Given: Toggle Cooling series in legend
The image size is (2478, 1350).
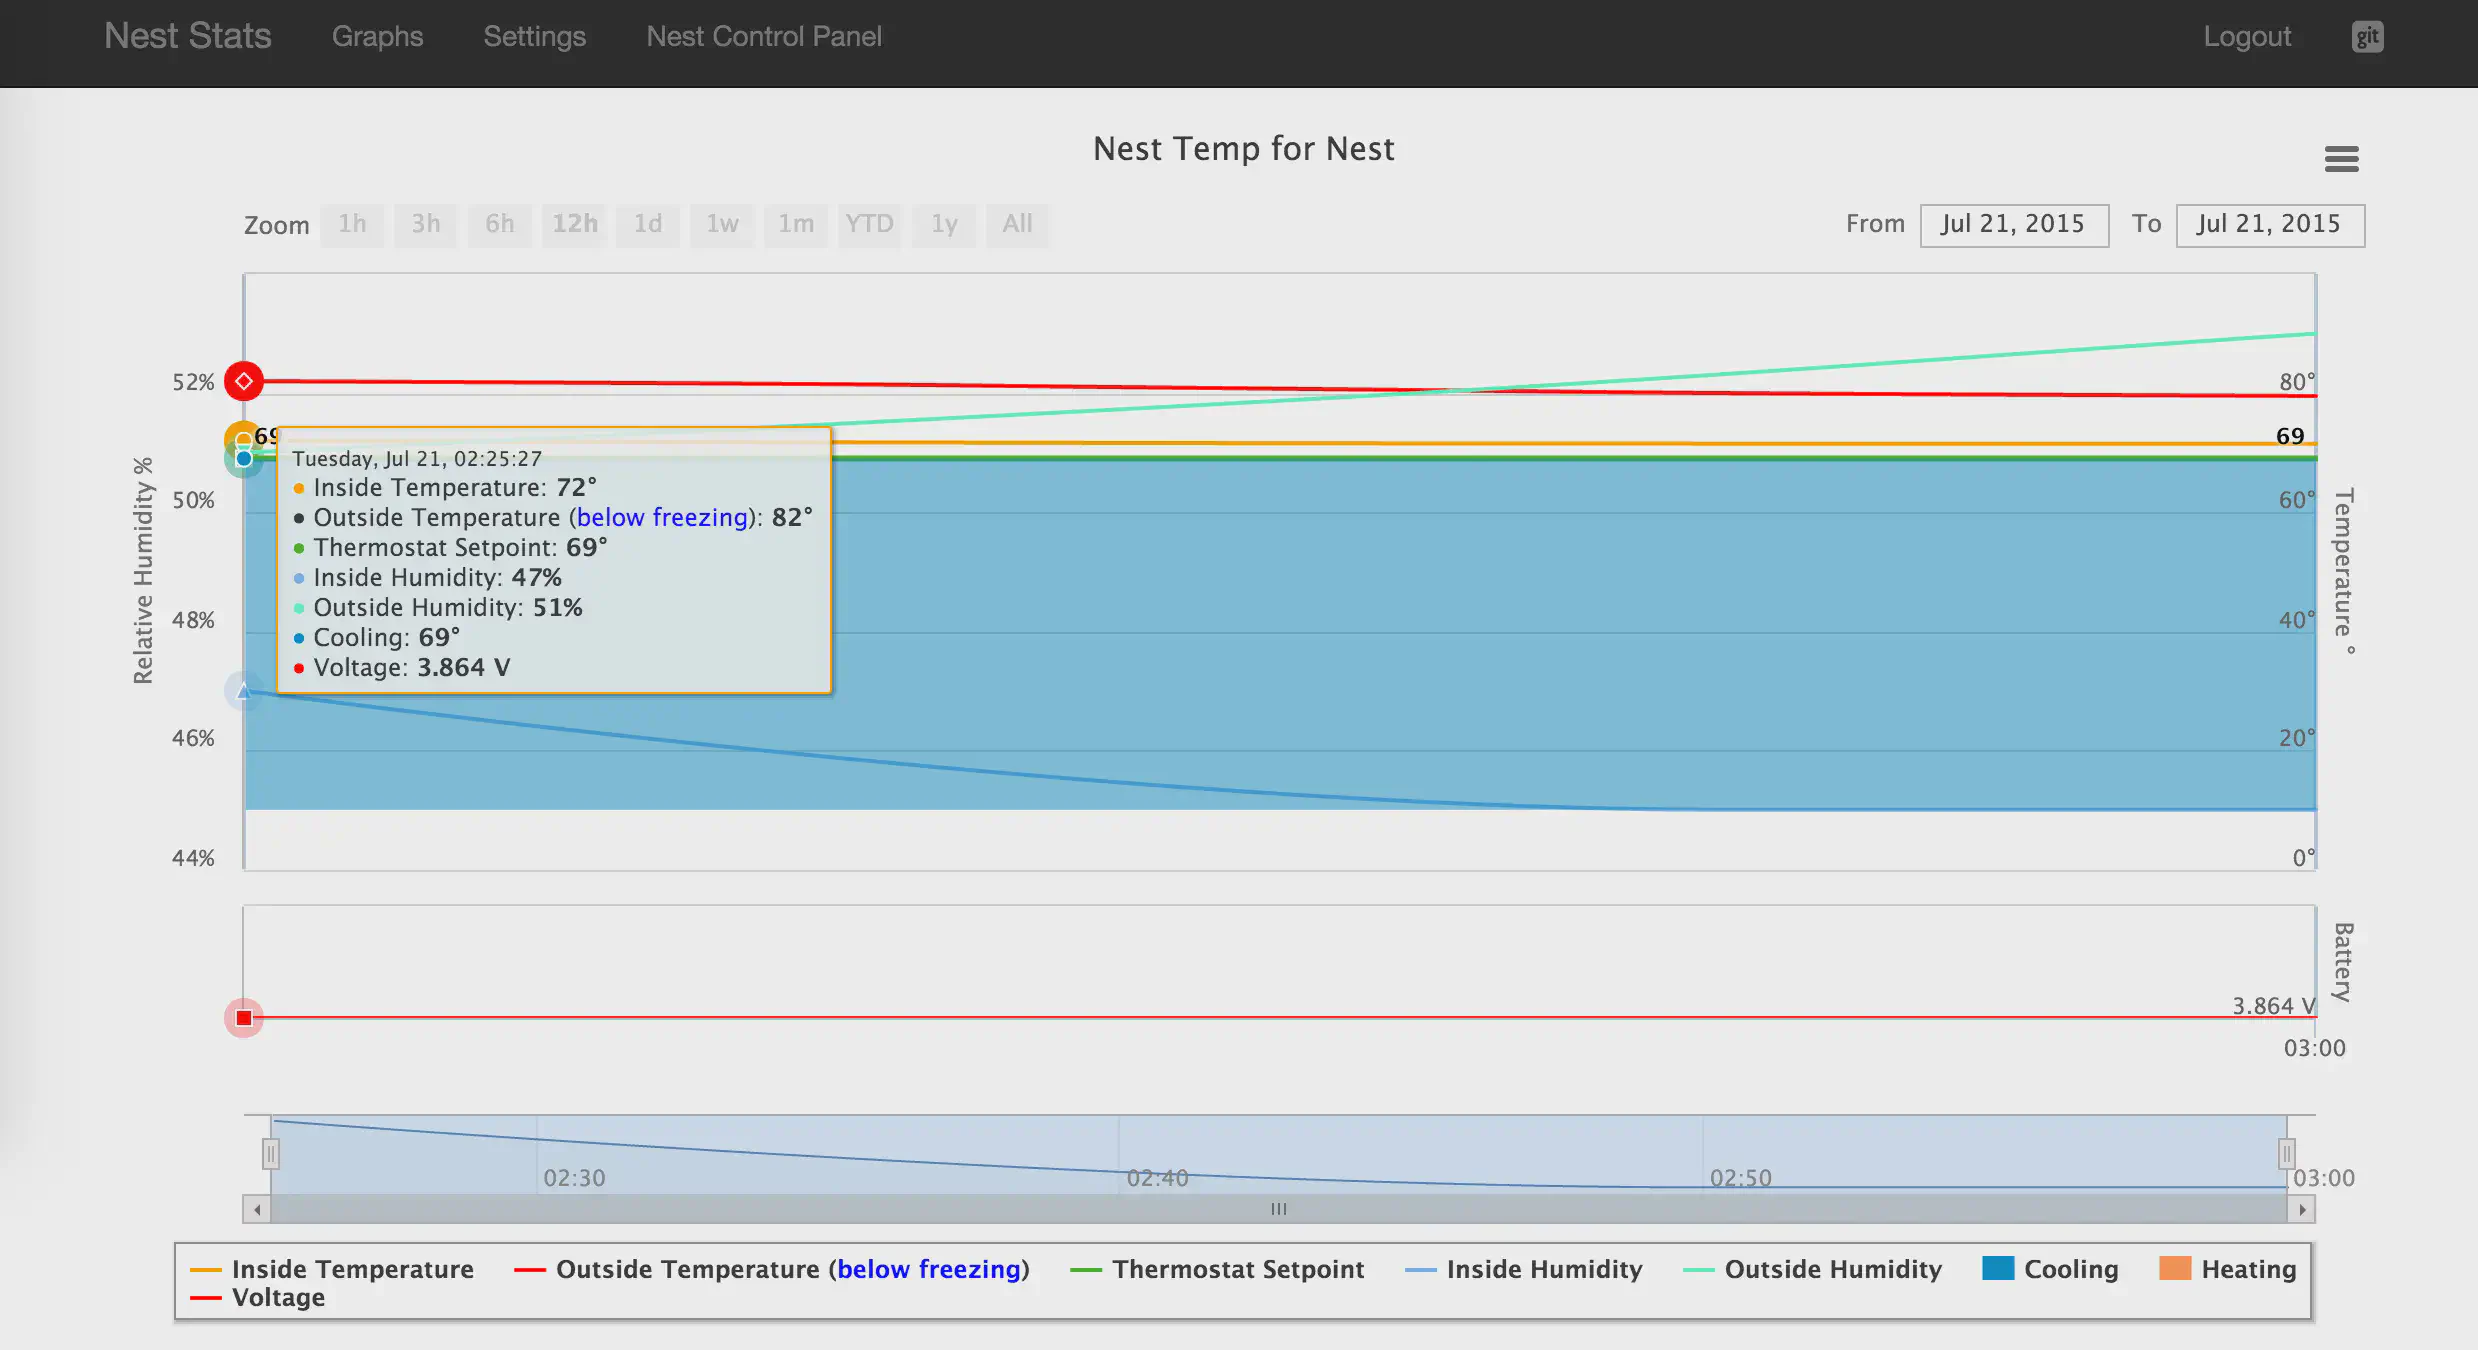Looking at the screenshot, I should click(x=2070, y=1269).
